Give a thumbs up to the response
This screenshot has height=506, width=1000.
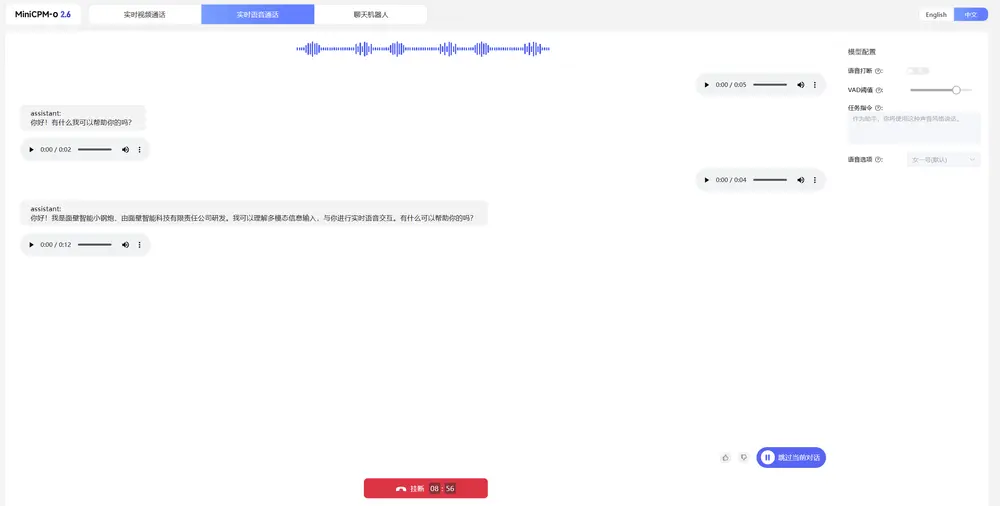(725, 458)
